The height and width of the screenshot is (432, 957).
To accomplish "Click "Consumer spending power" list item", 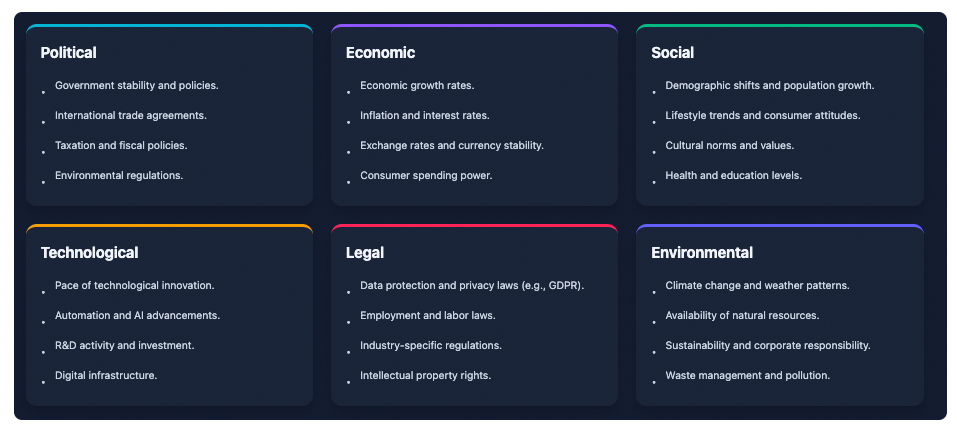I will (x=426, y=176).
